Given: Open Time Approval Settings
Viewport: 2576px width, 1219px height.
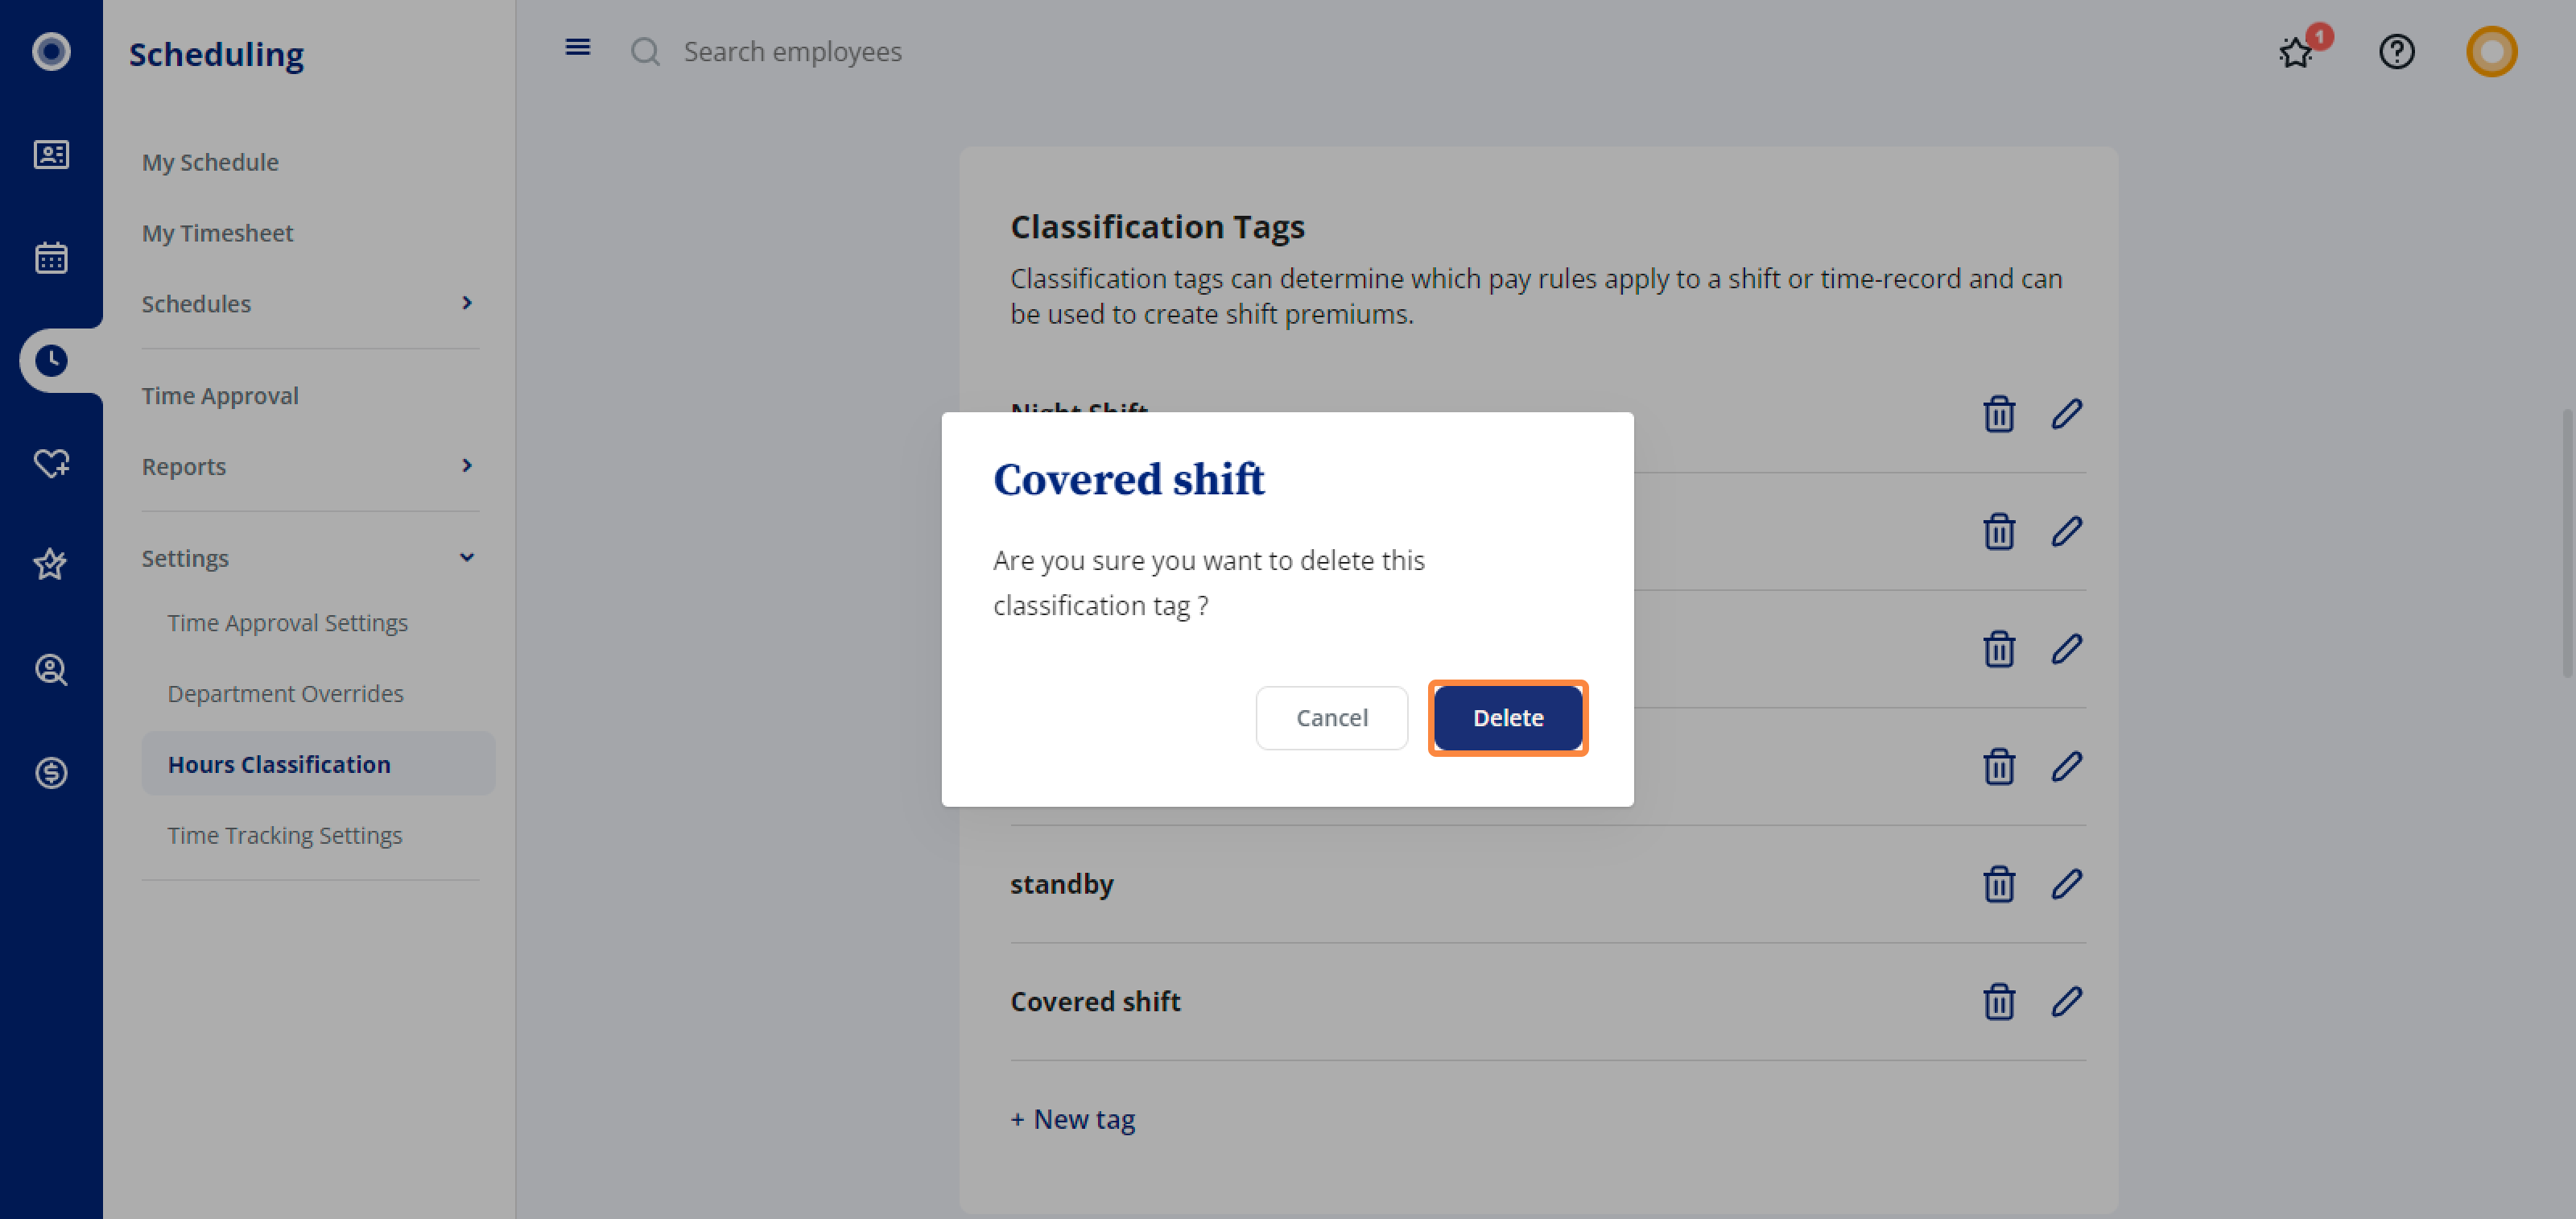Looking at the screenshot, I should (x=287, y=623).
